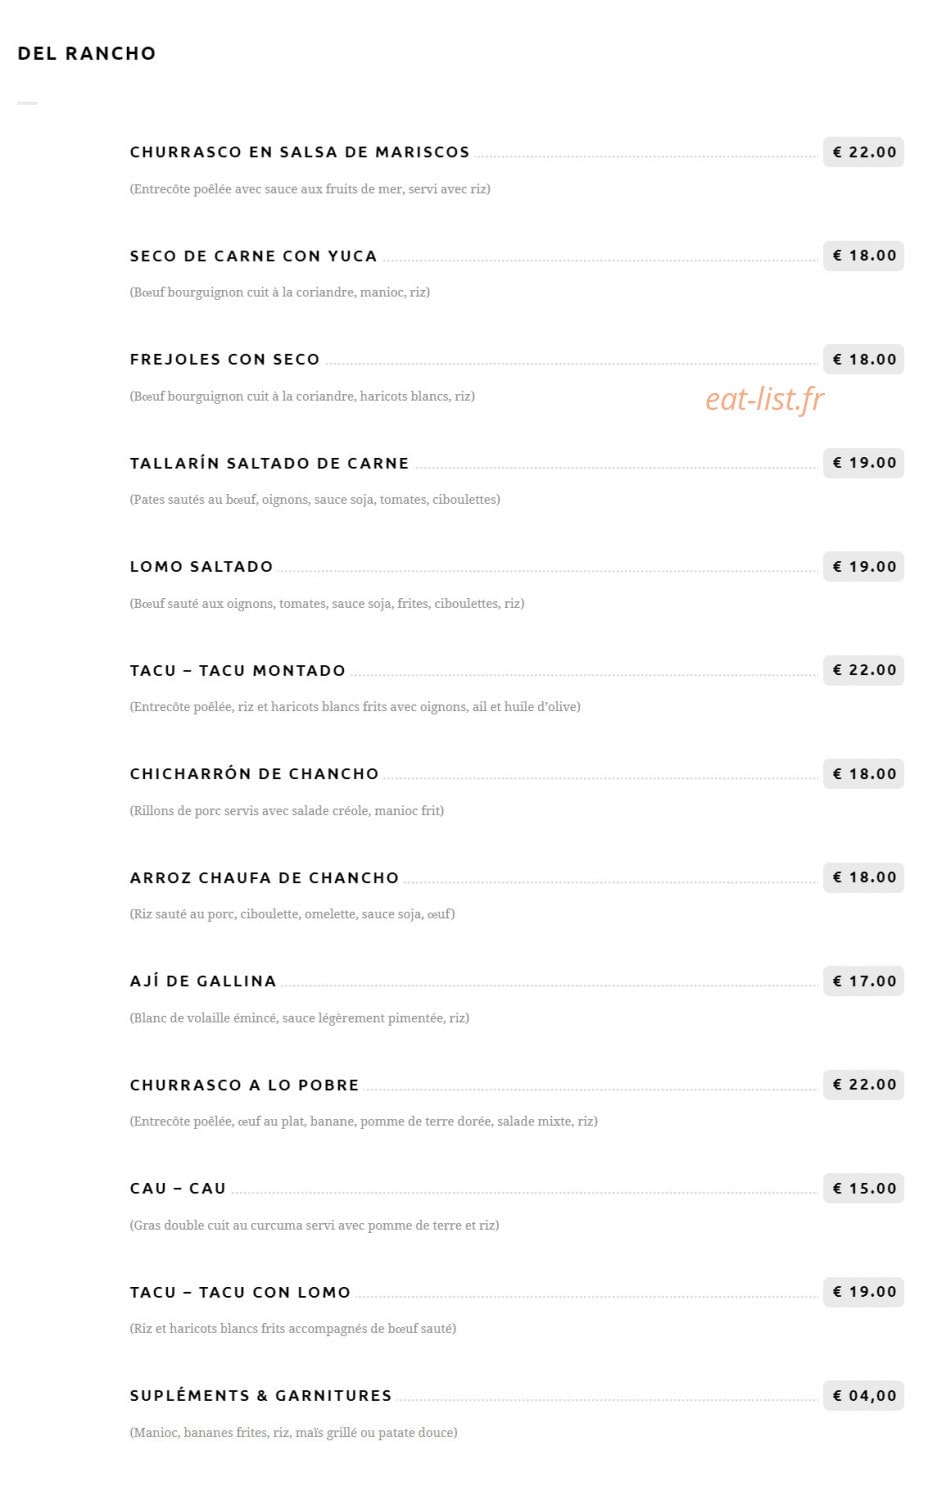928x1500 pixels.
Task: Click the €17.00 price badge
Action: point(863,981)
